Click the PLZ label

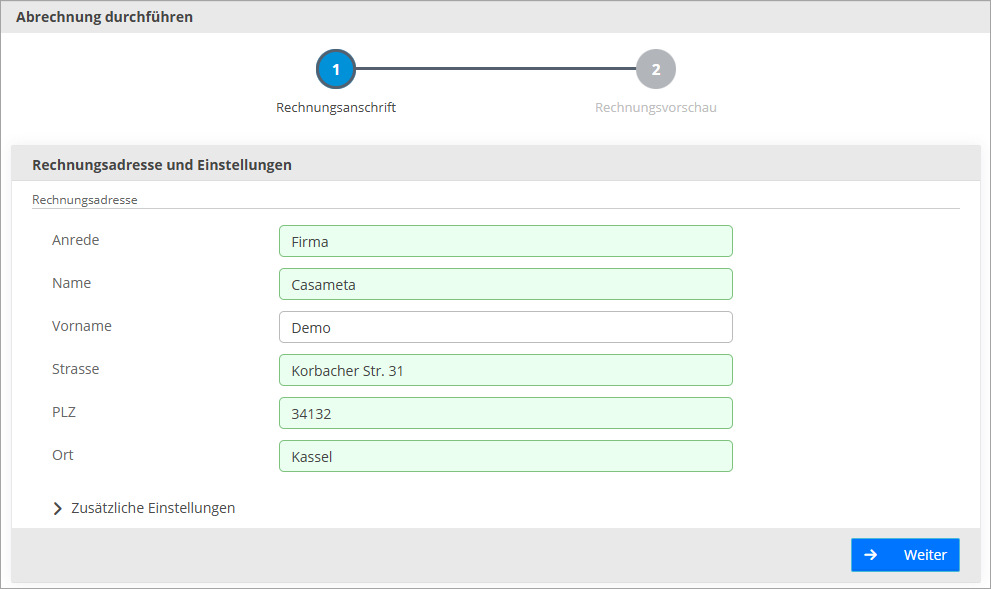[x=64, y=412]
